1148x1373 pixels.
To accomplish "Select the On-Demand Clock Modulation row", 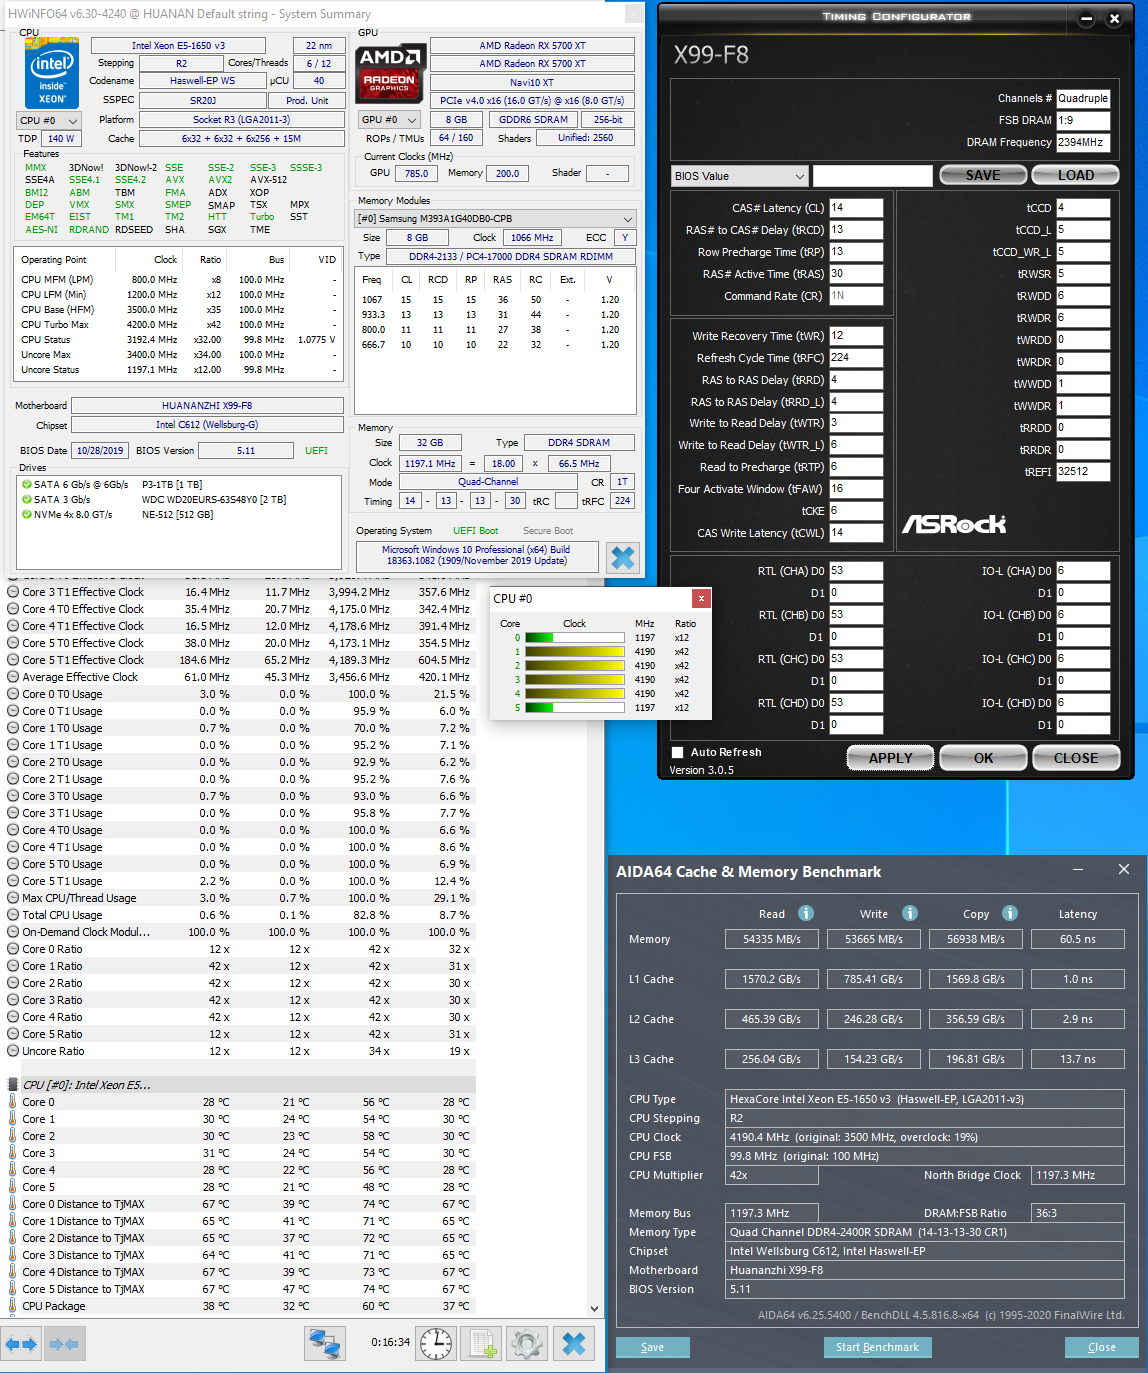I will tap(238, 932).
